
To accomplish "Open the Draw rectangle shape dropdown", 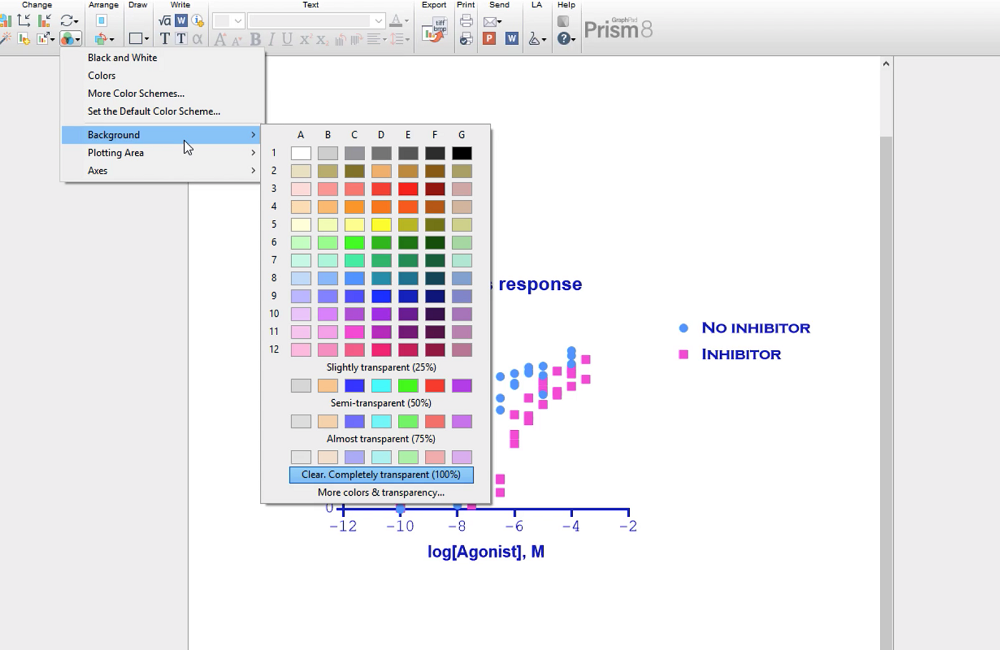I will [138, 39].
